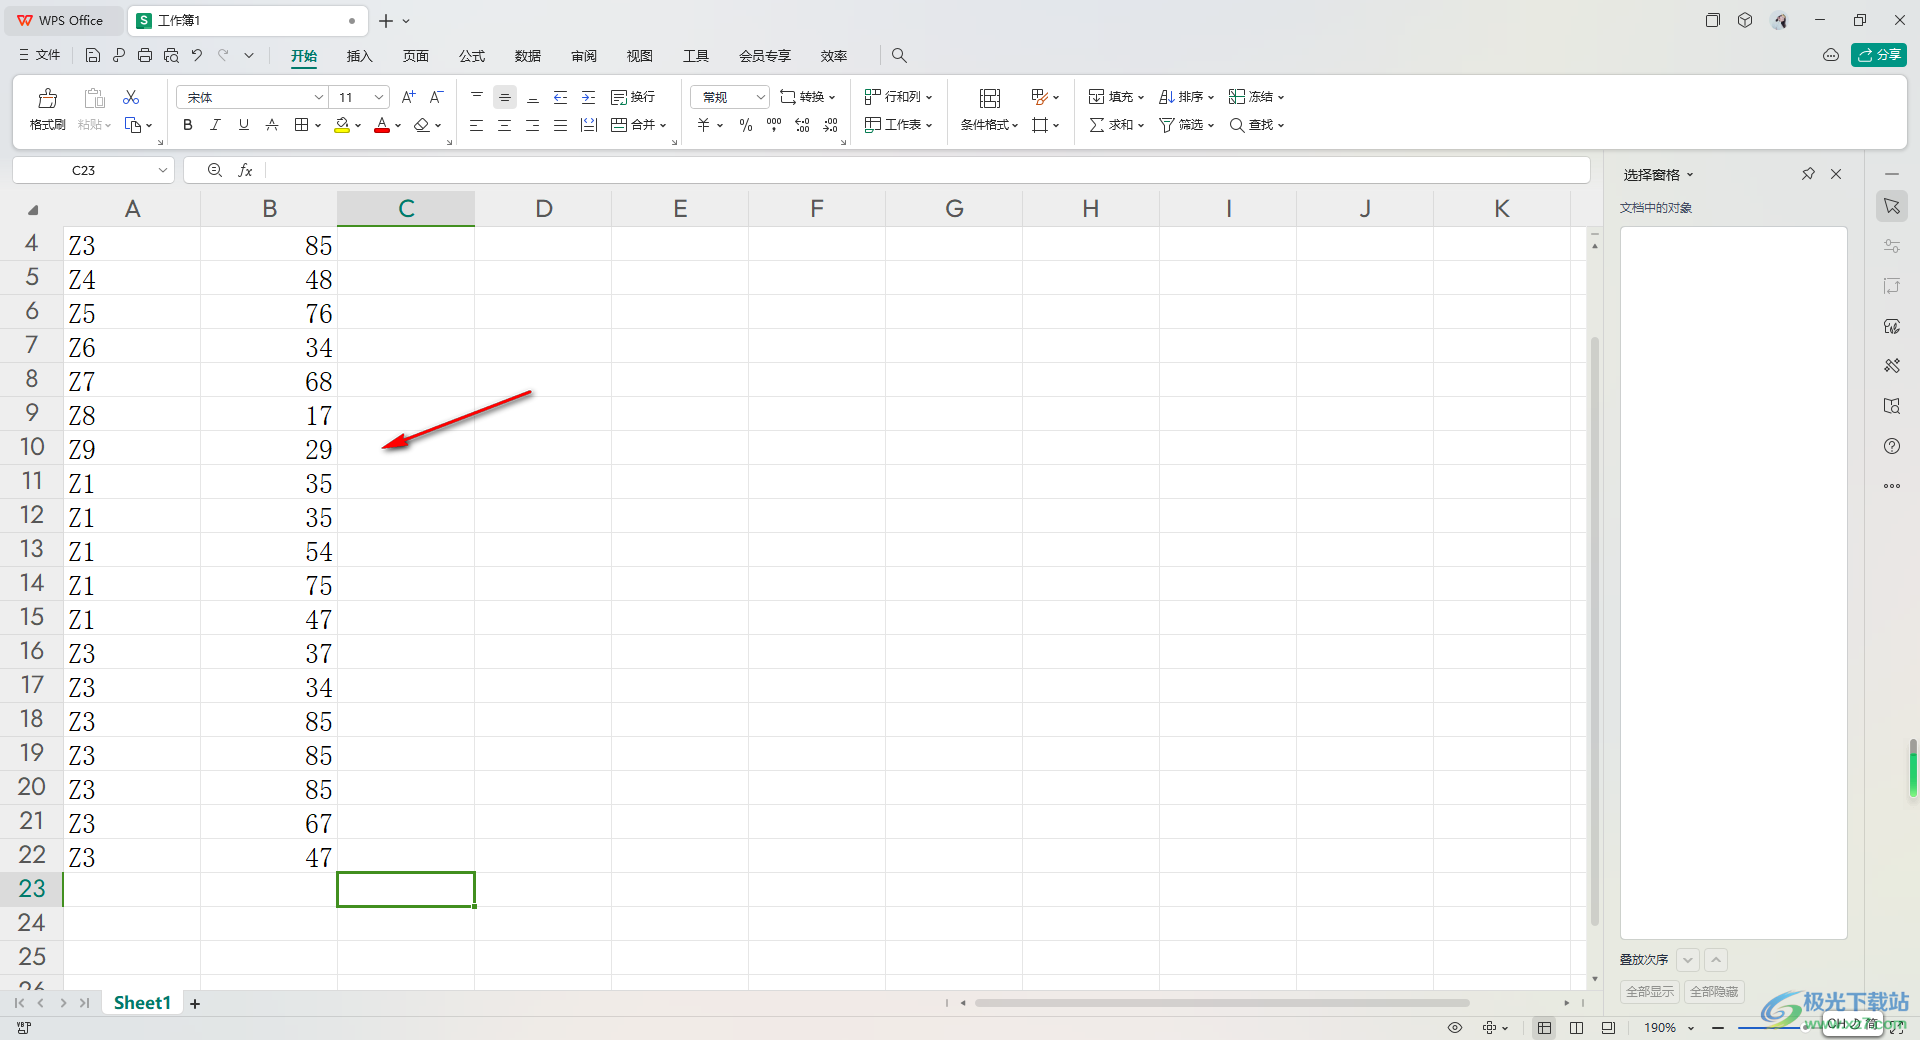Viewport: 1920px width, 1040px height.
Task: Expand the Name Box dropdown
Action: coord(163,170)
